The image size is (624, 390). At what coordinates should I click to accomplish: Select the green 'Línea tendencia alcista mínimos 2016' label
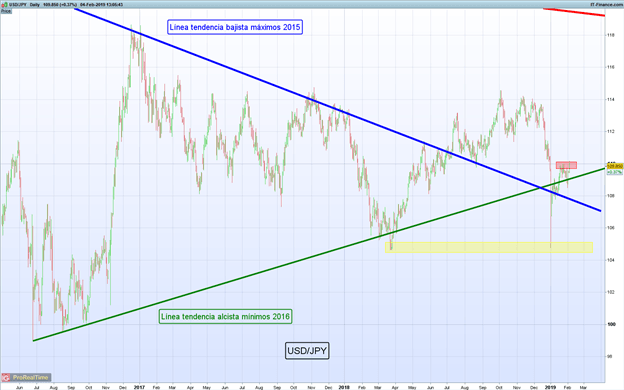click(225, 316)
